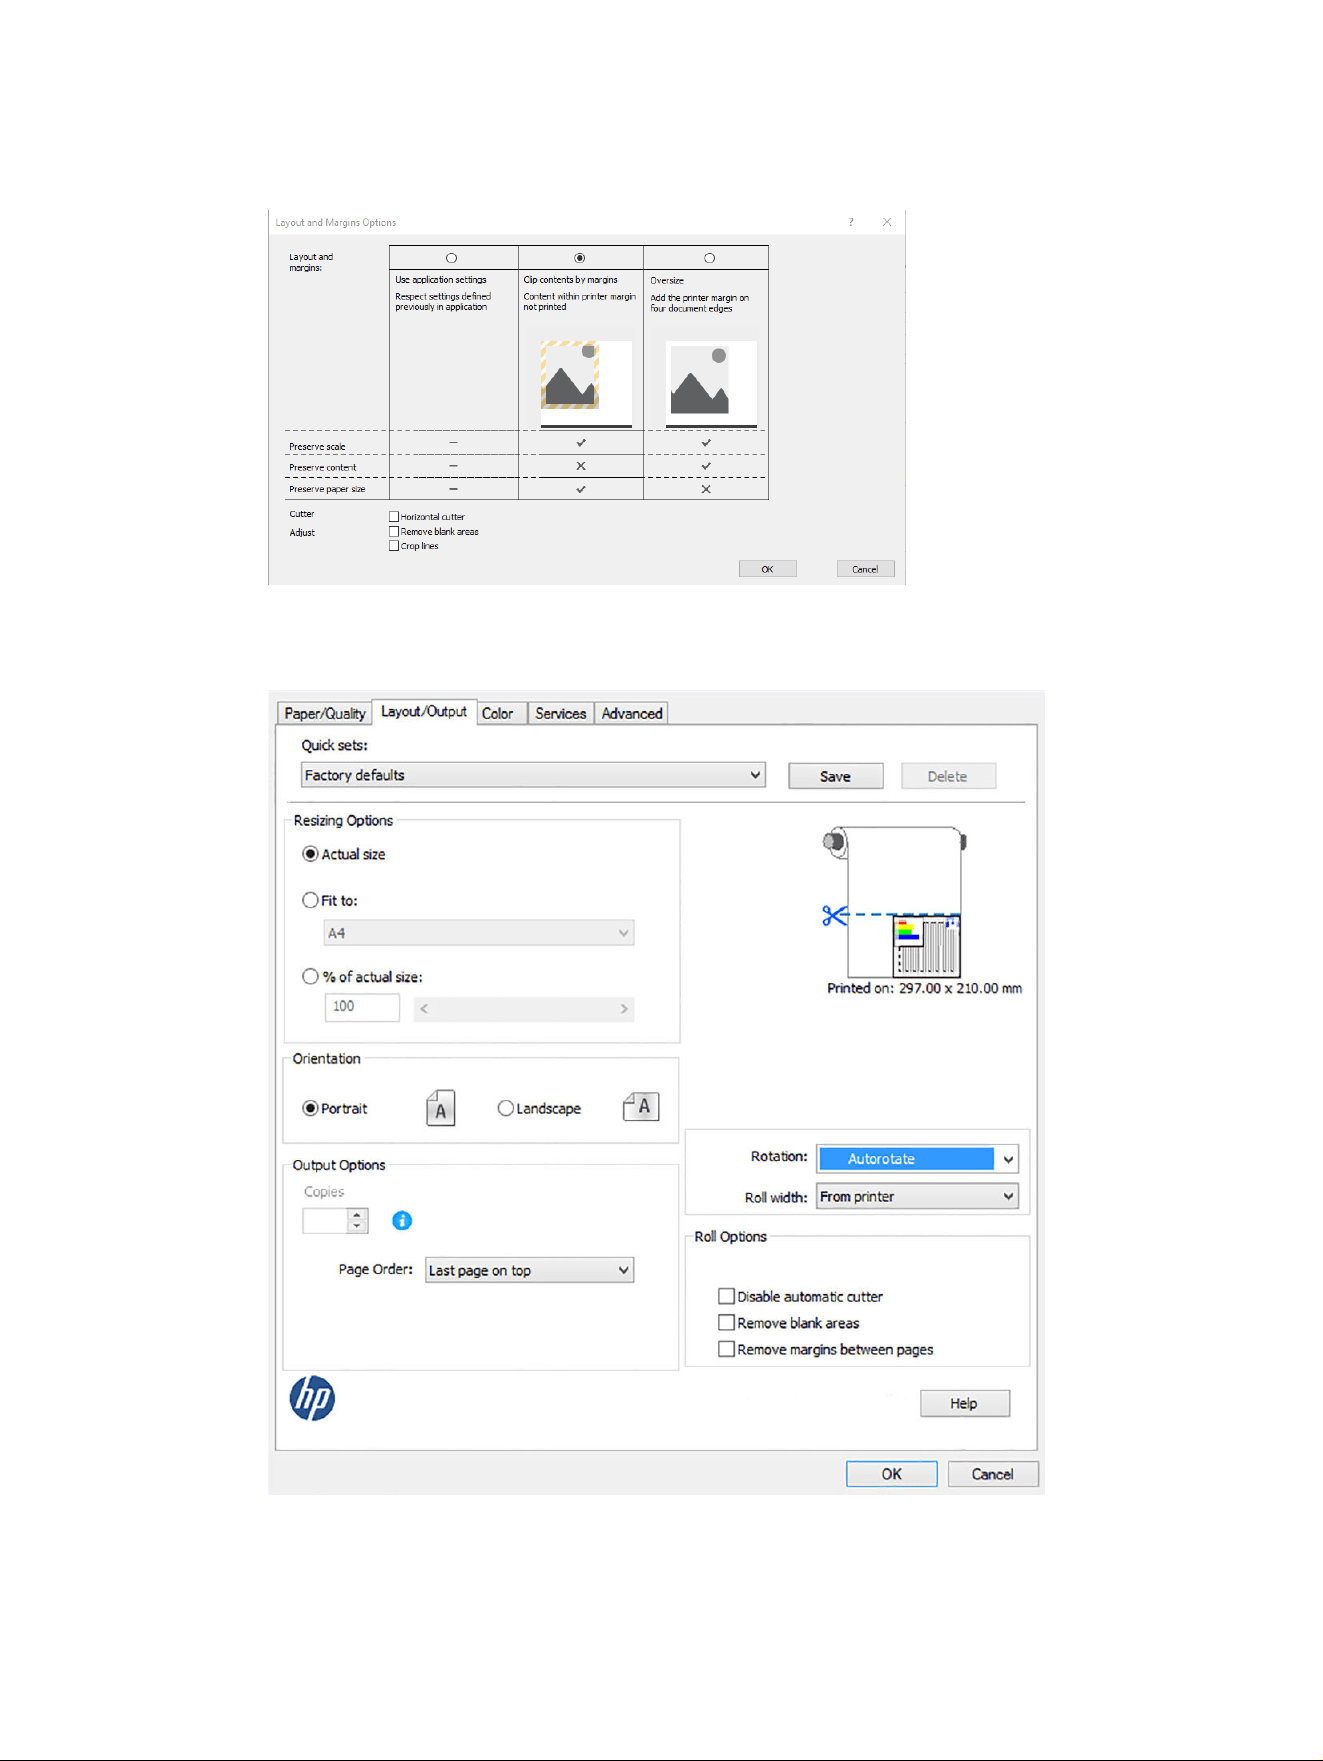Click the help question mark in Layout and Margins dialog
Viewport: 1323px width, 1761px height.
pos(851,222)
